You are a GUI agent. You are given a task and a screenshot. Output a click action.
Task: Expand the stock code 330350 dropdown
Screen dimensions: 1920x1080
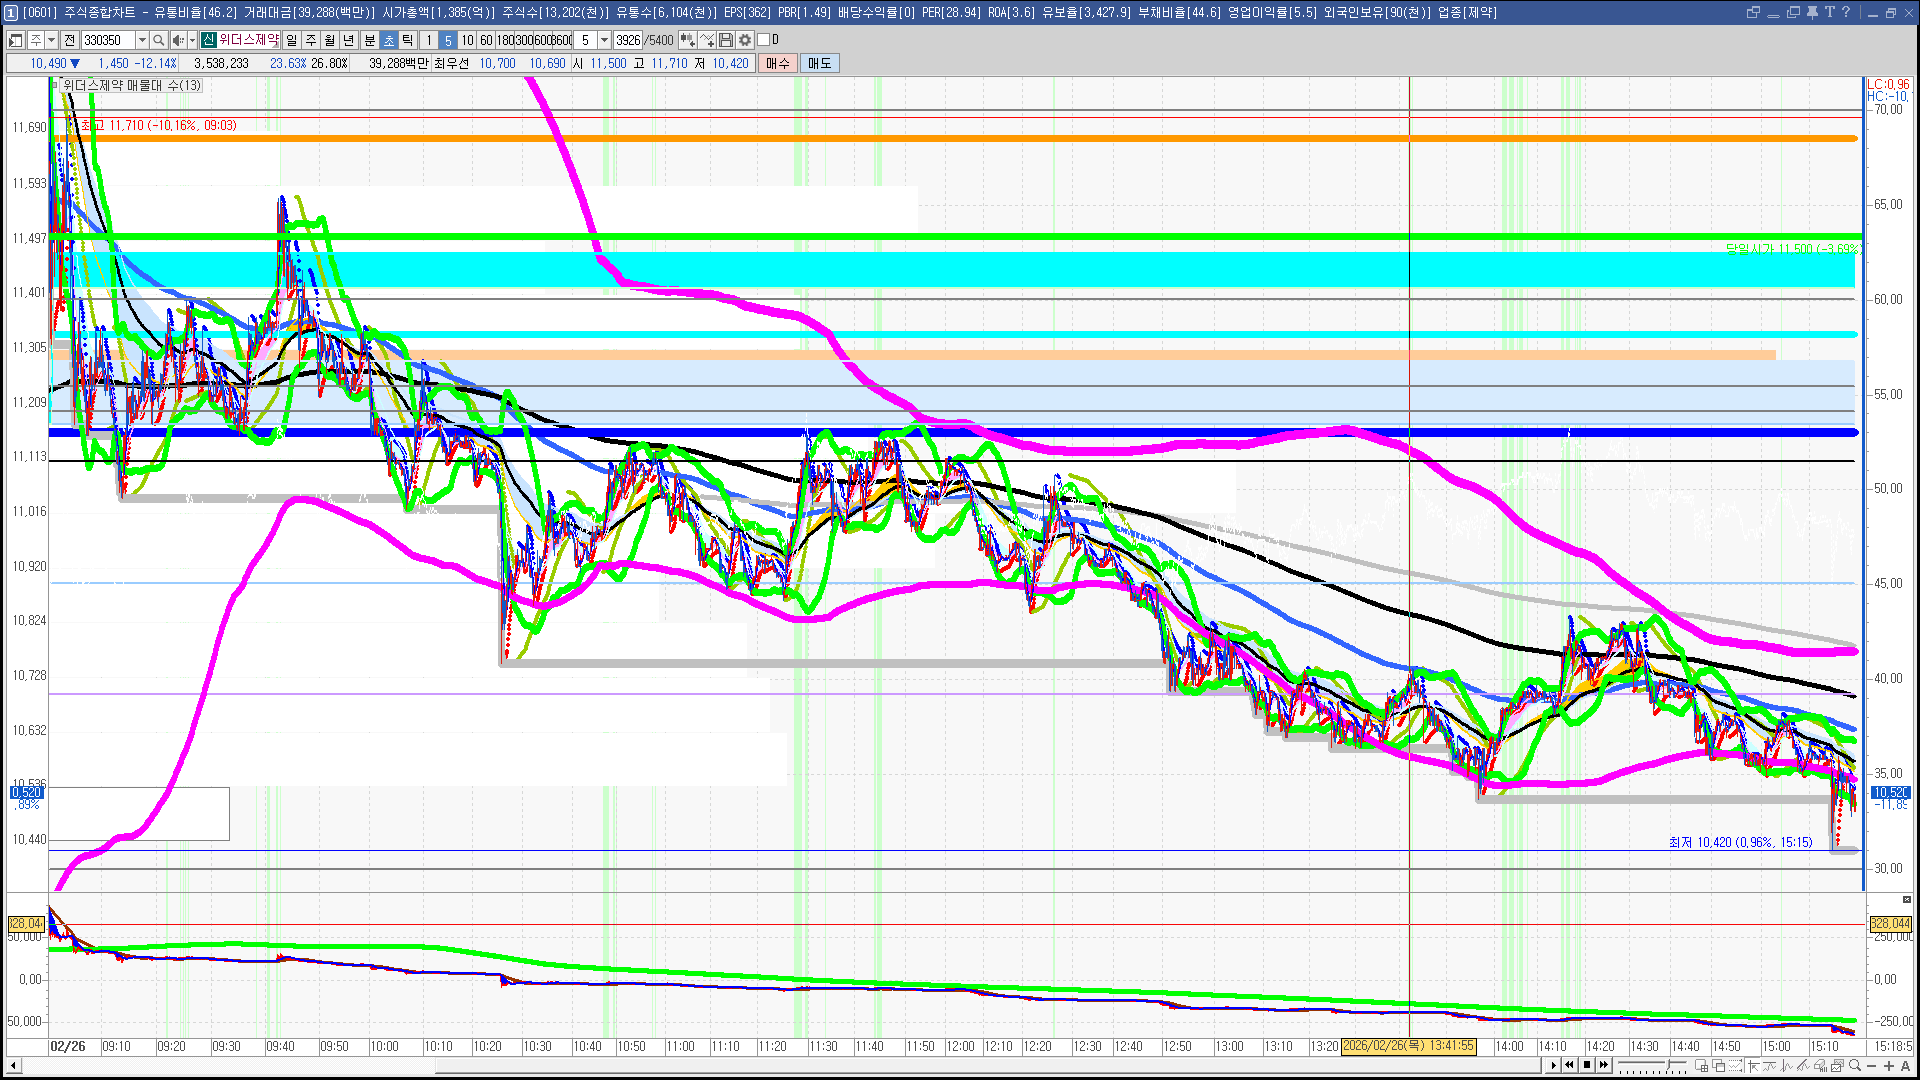142,40
